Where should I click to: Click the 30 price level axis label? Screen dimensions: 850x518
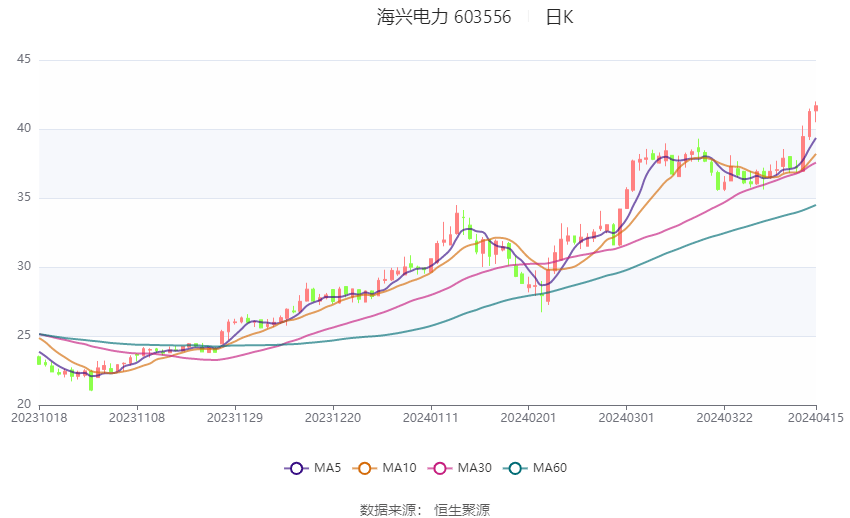point(24,267)
